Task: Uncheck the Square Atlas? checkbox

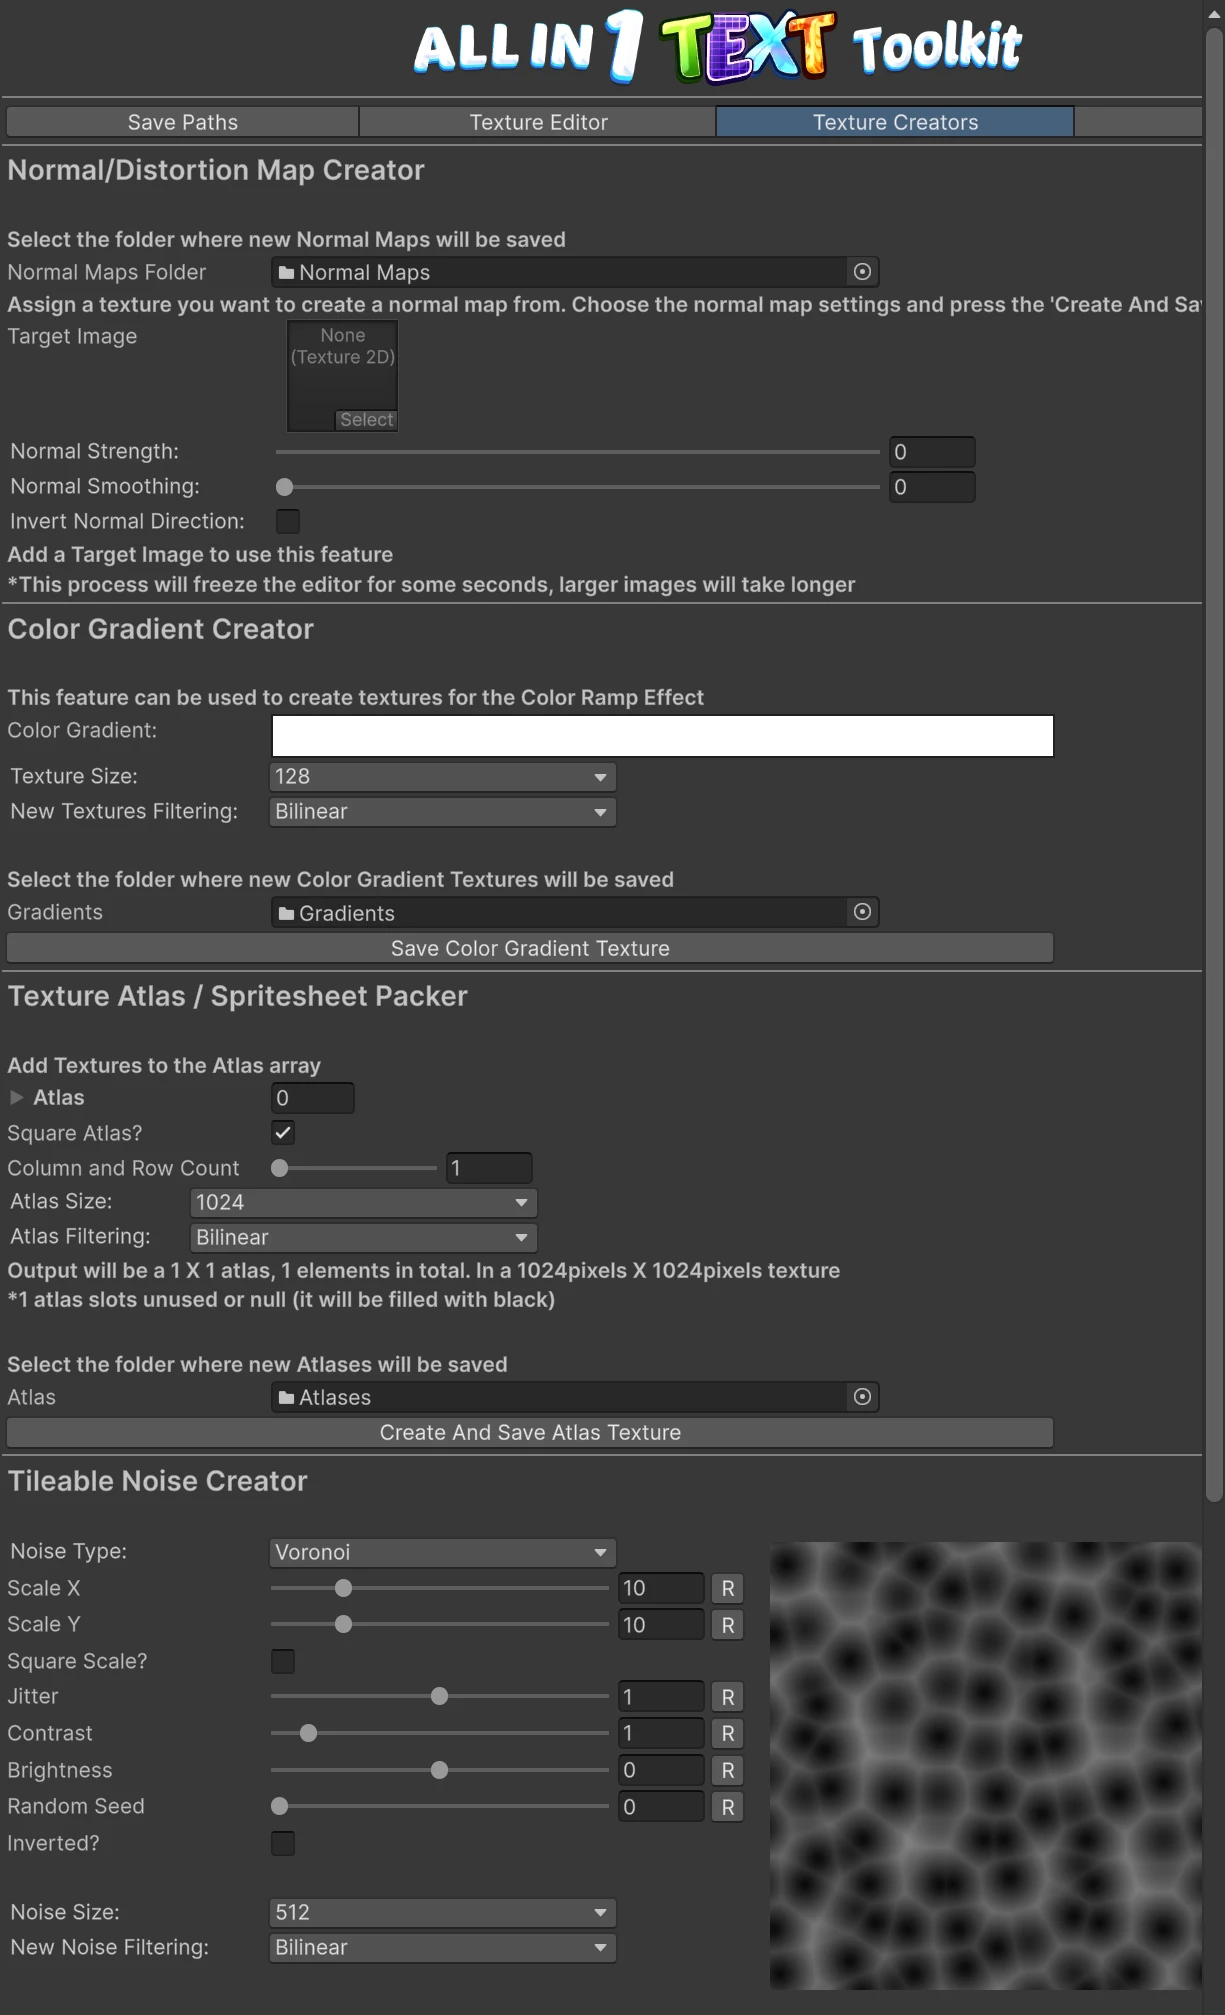Action: 283,1133
